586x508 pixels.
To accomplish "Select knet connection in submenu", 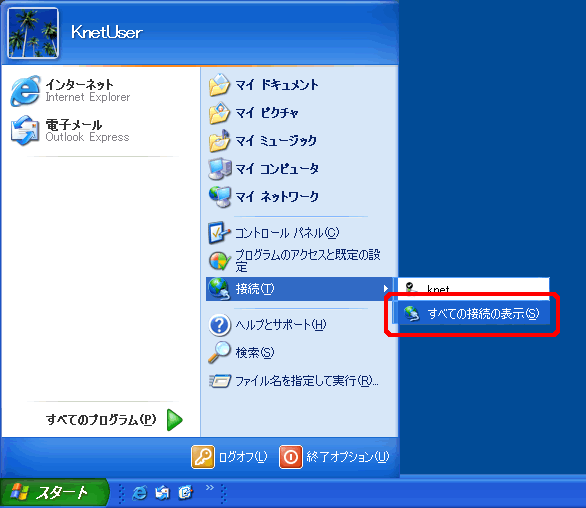I will pos(474,289).
